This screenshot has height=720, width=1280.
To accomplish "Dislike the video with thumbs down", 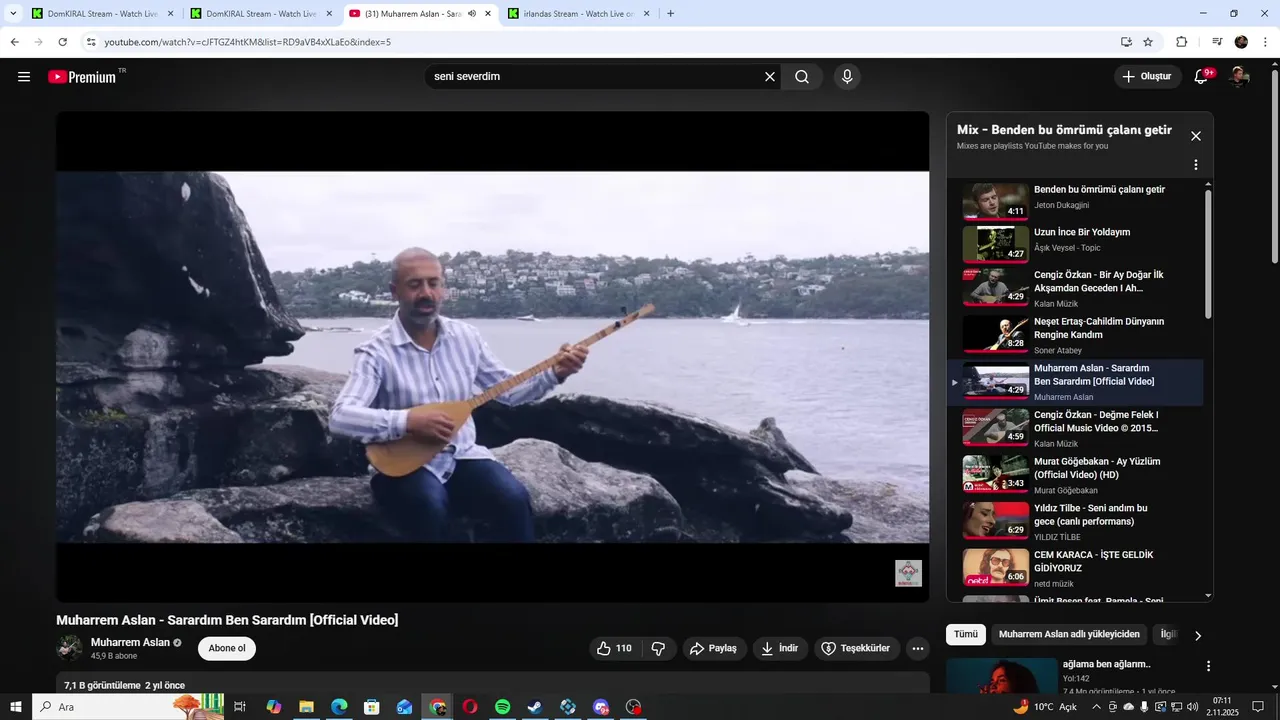I will point(659,648).
